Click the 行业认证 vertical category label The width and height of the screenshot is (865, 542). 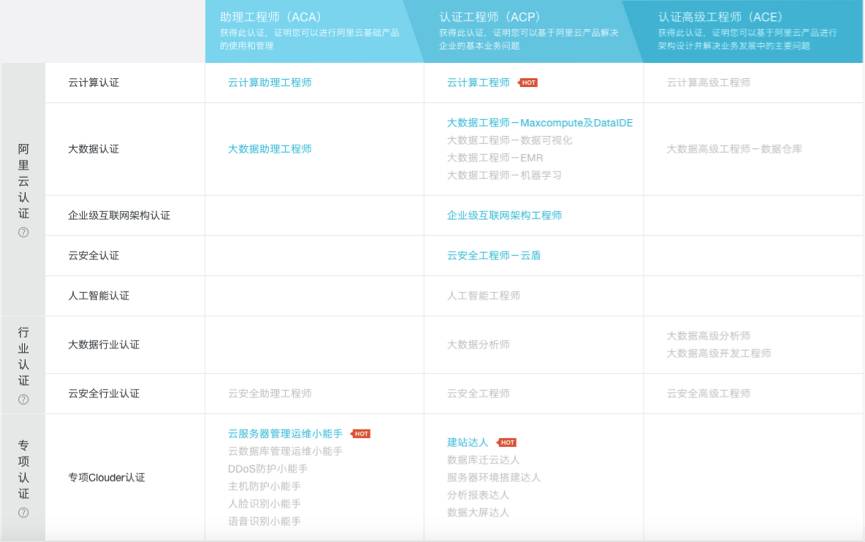23,356
